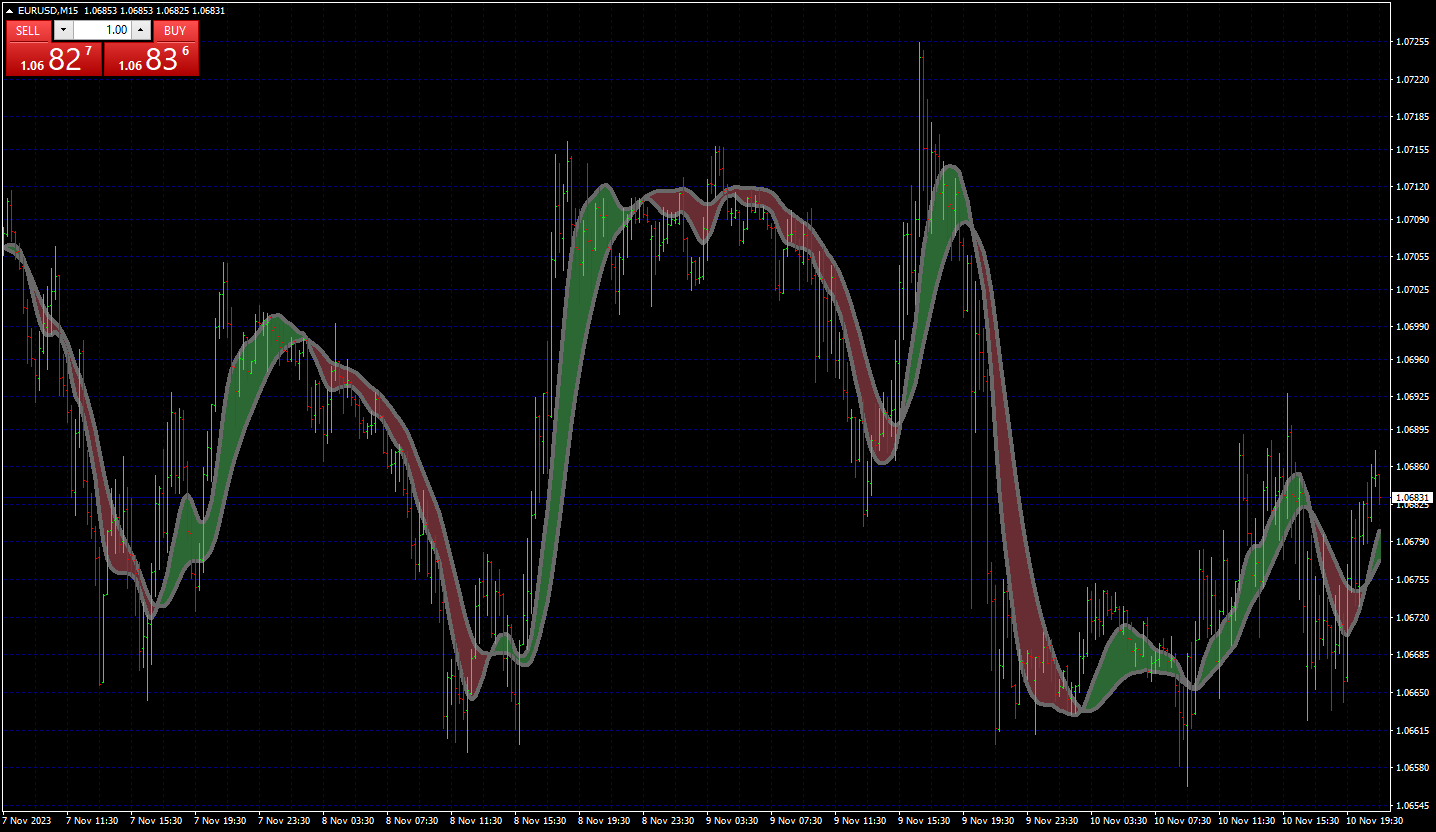Screen dimensions: 1436x832
Task: Click the EURUSD,M15 chart title text
Action: click(48, 10)
